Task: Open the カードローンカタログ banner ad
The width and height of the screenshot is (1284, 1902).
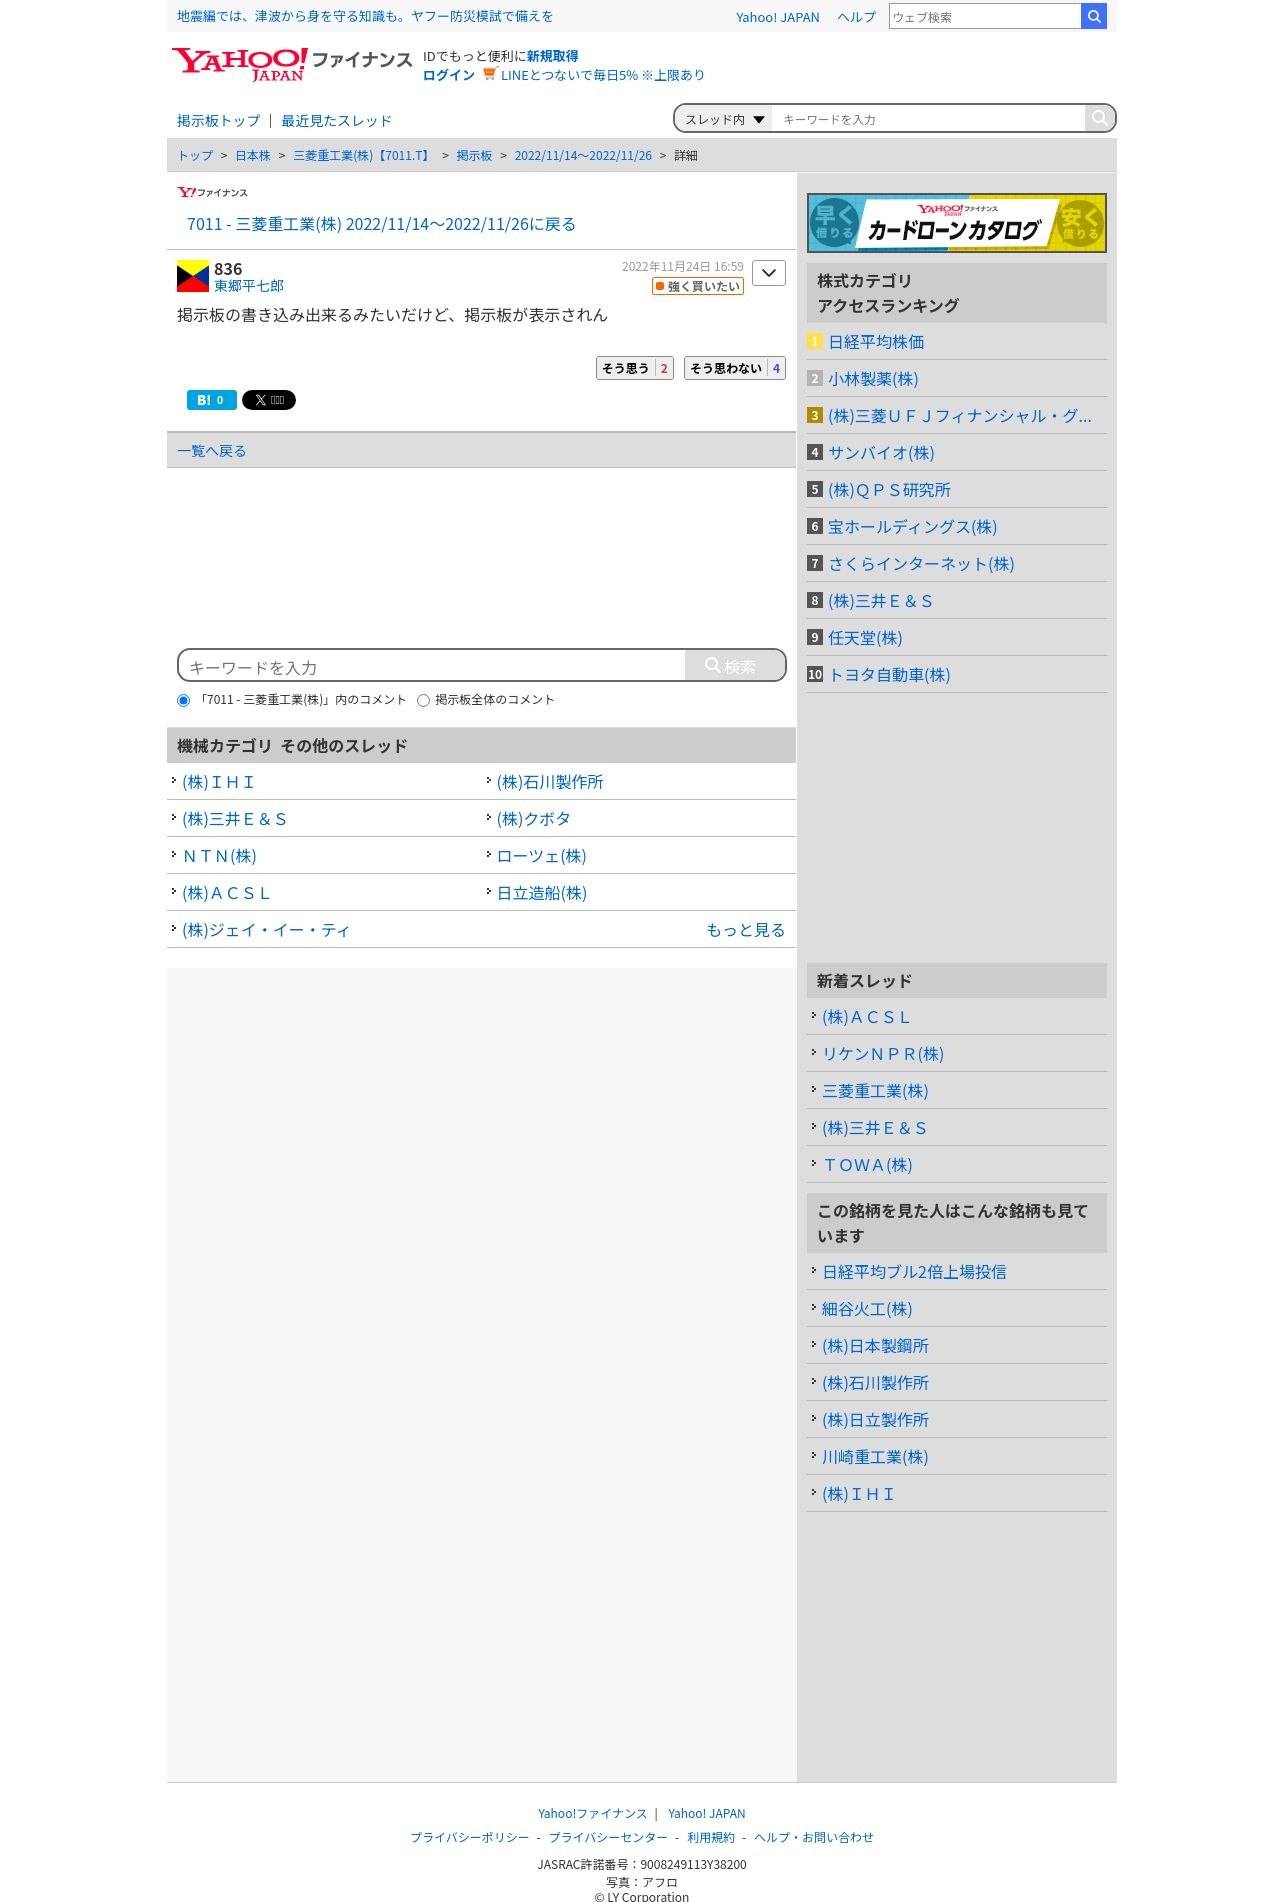Action: click(957, 223)
